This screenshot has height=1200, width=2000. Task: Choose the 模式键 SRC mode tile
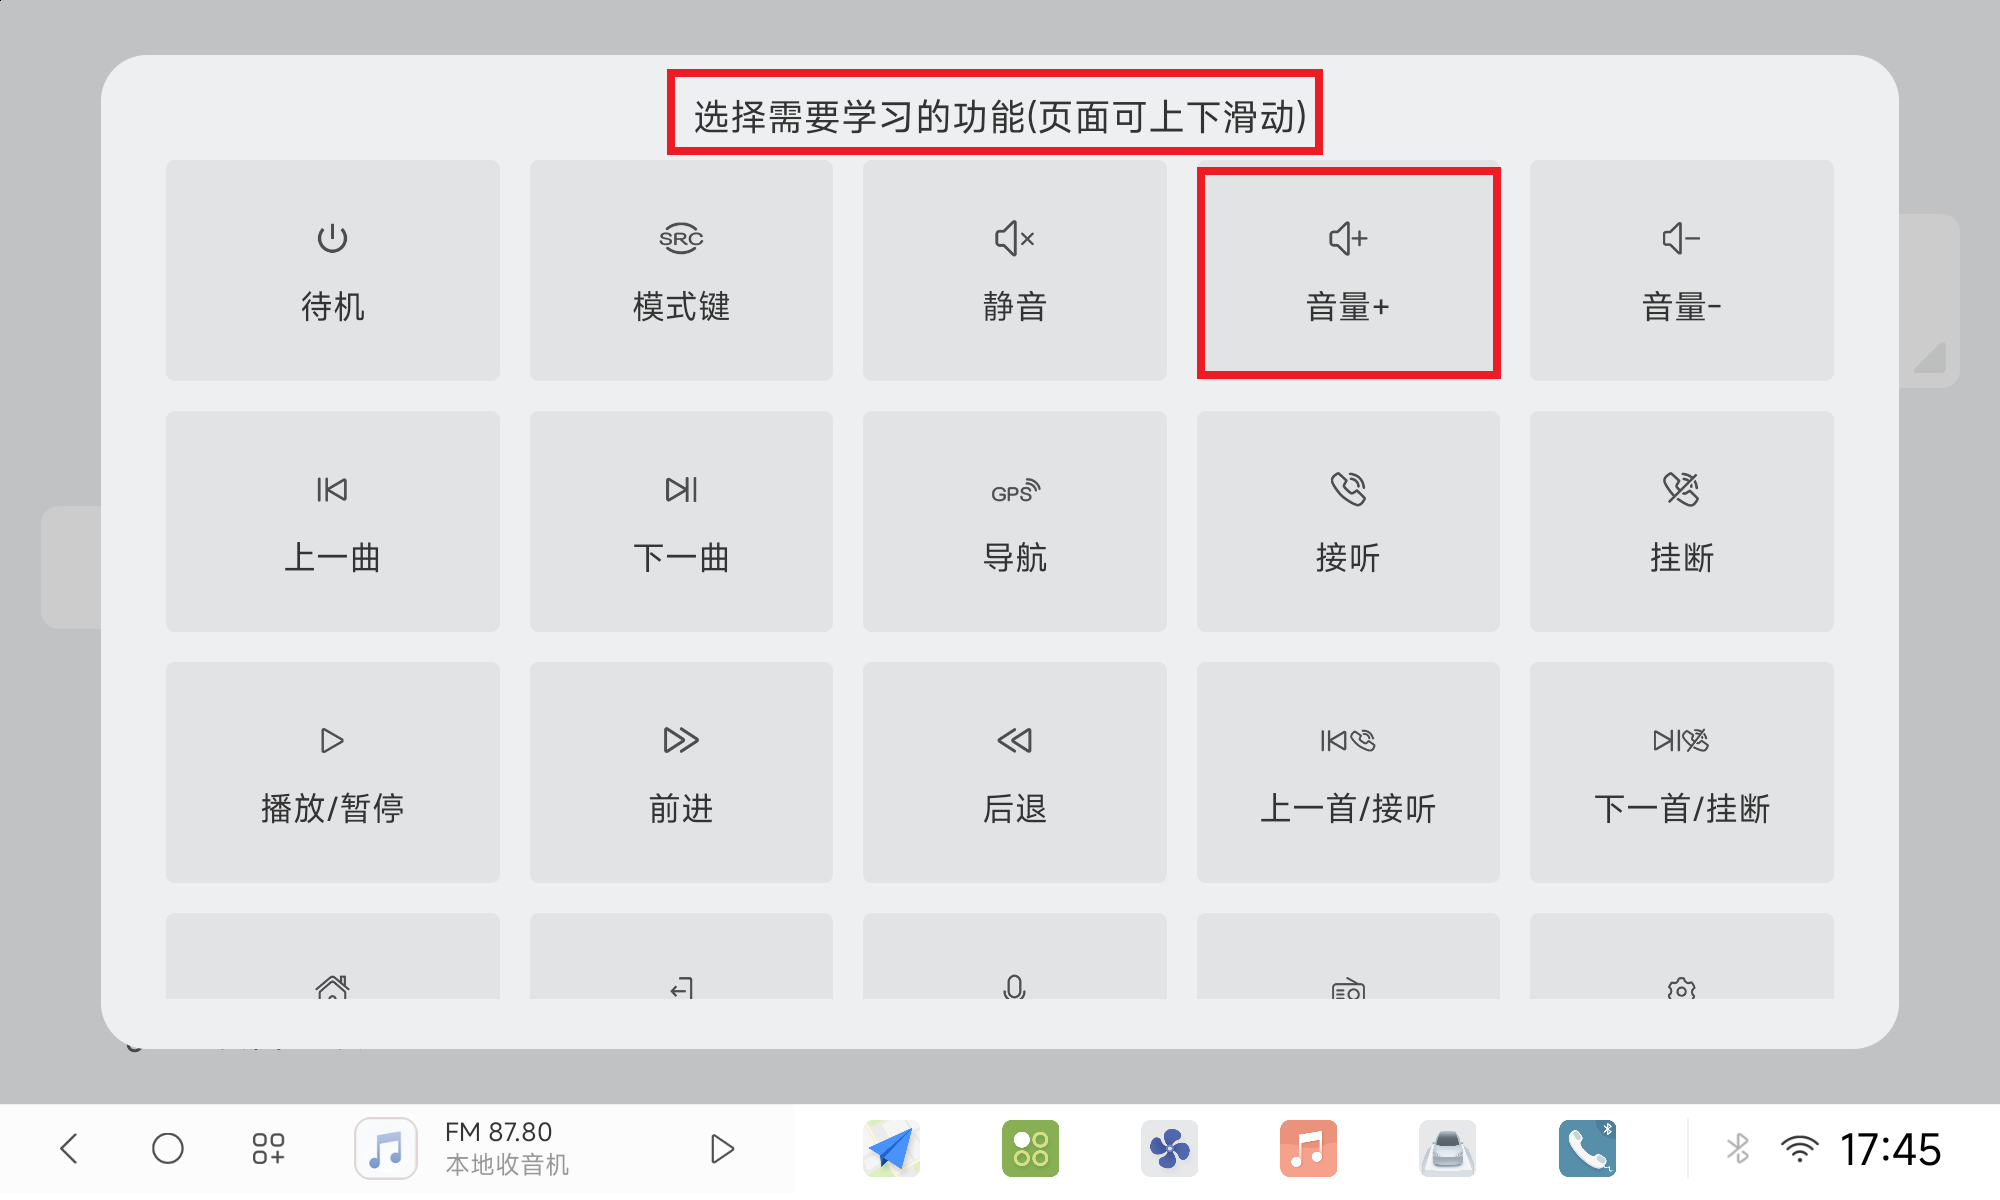681,270
